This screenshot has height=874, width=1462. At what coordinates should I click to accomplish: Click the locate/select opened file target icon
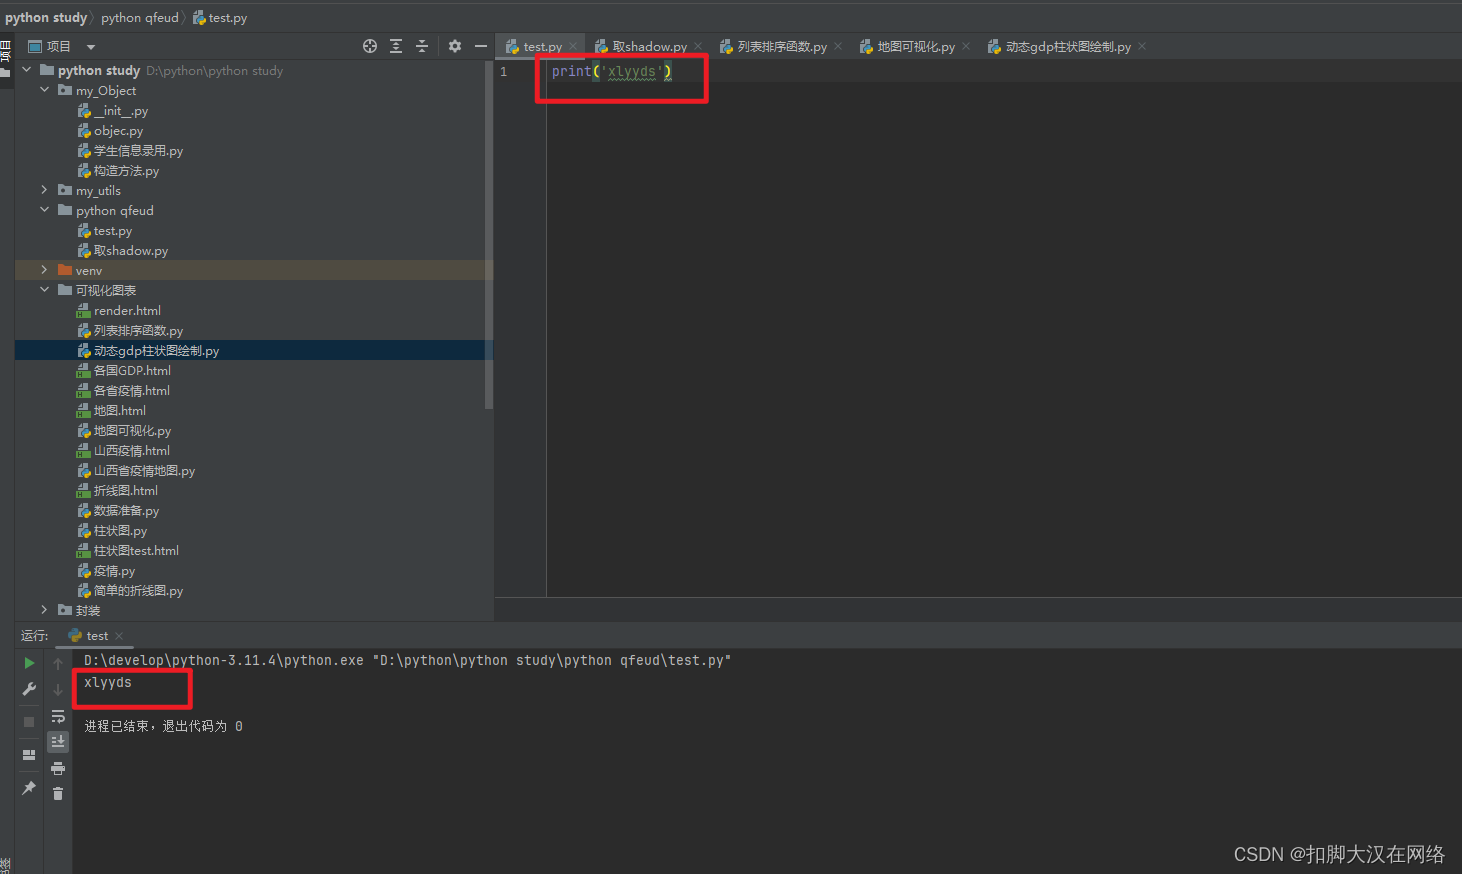(370, 46)
